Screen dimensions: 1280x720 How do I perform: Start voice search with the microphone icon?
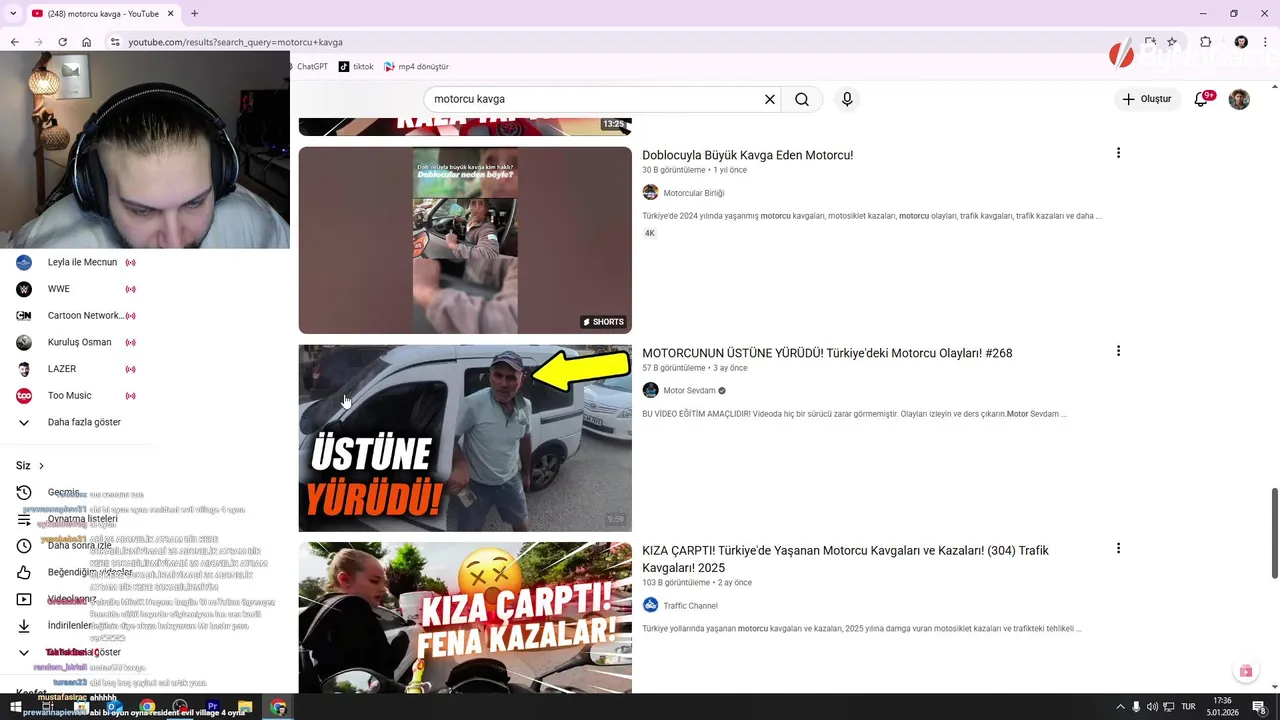847,99
